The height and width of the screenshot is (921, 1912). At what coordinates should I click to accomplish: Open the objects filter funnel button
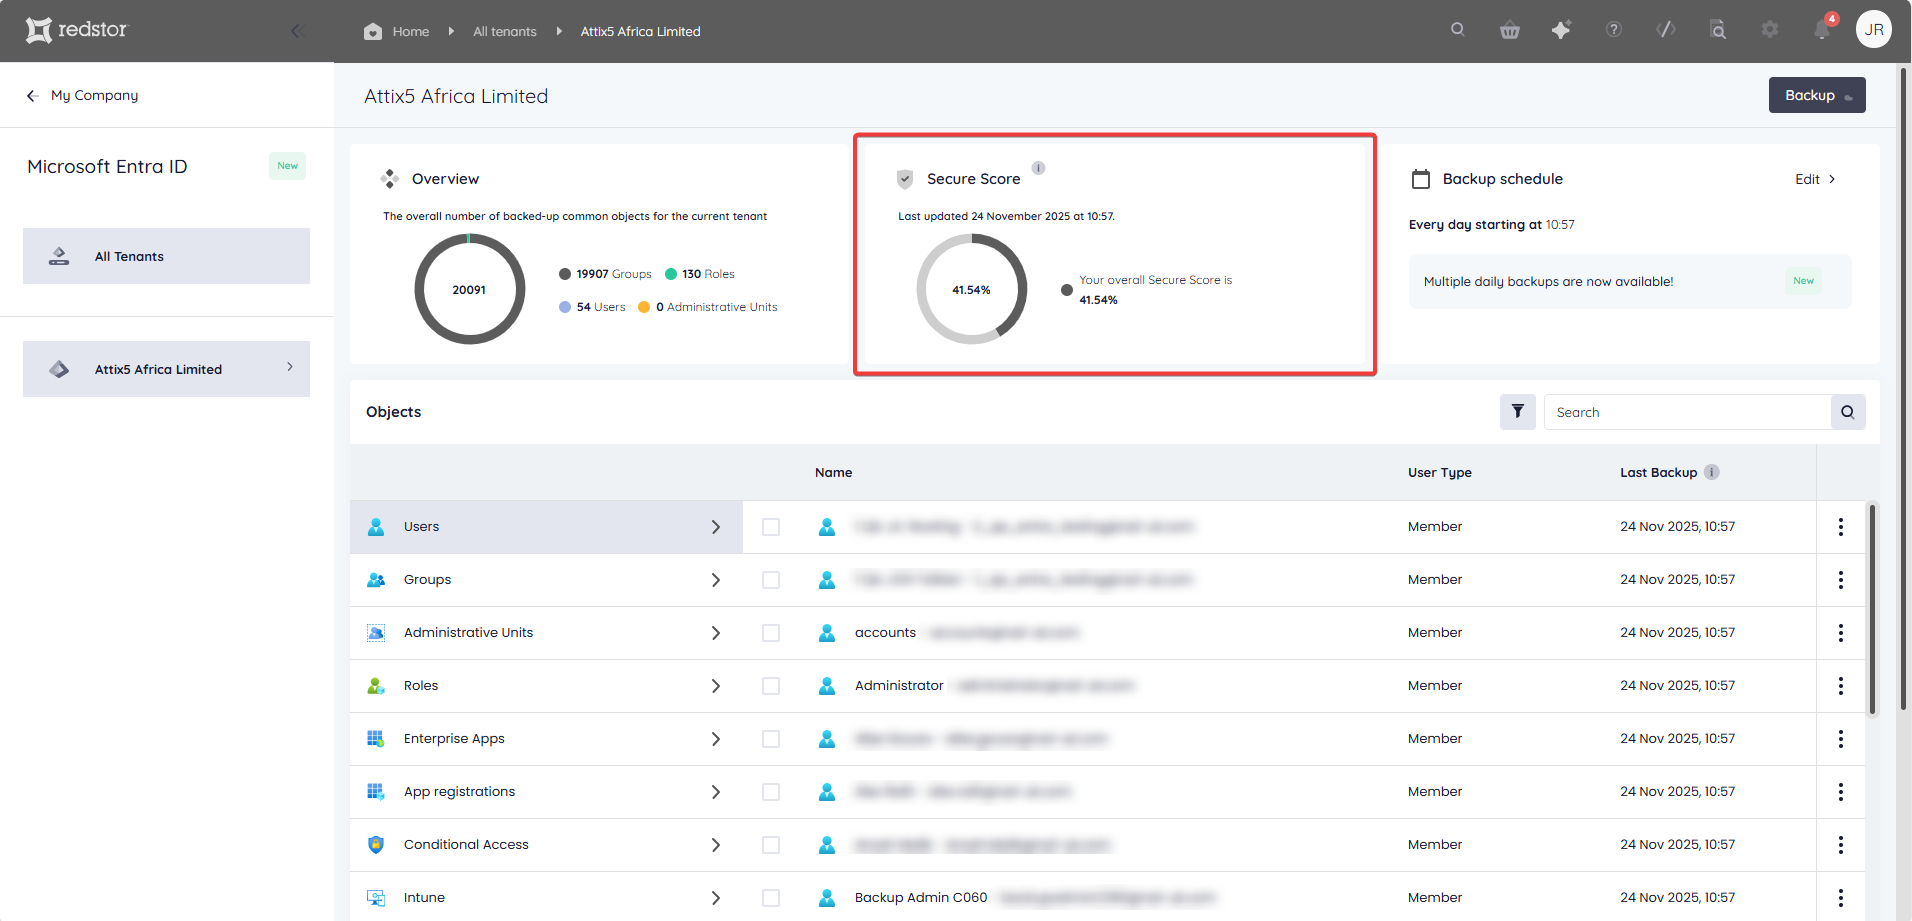[x=1518, y=412]
